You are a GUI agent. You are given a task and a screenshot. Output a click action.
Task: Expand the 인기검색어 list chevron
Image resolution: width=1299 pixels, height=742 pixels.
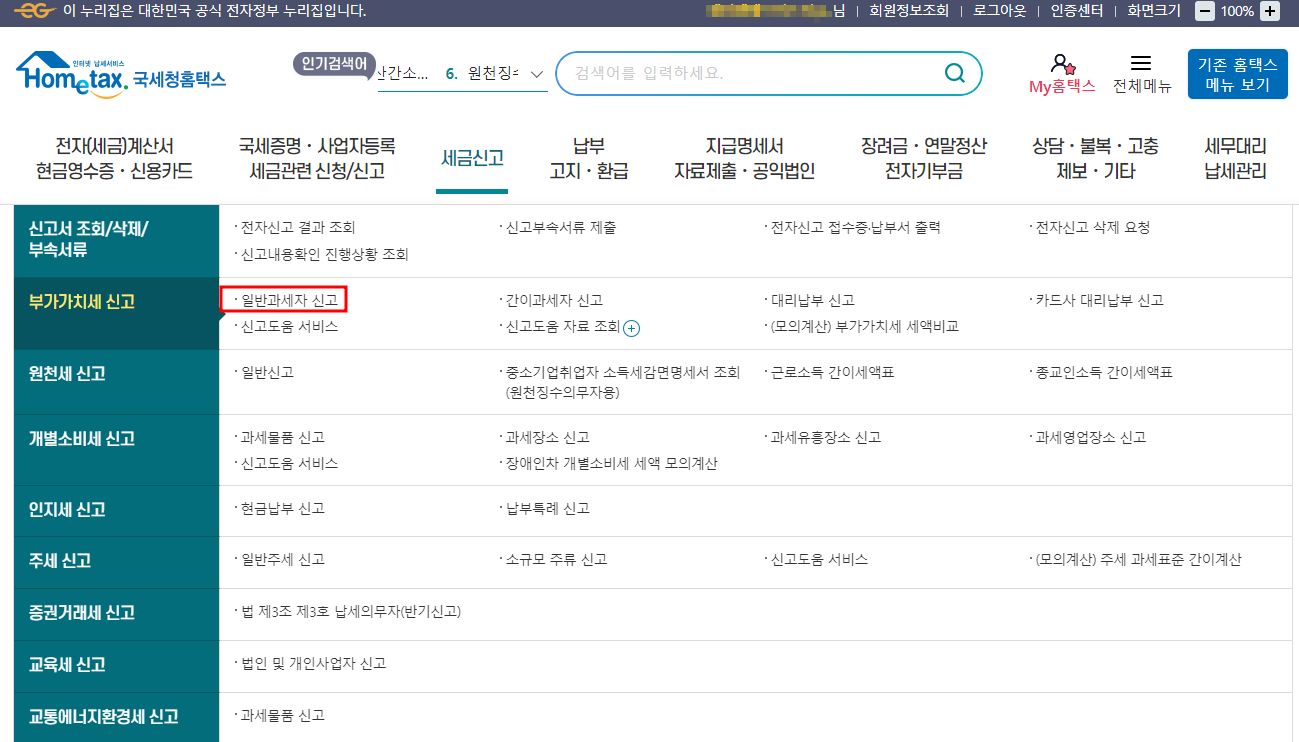[x=537, y=73]
